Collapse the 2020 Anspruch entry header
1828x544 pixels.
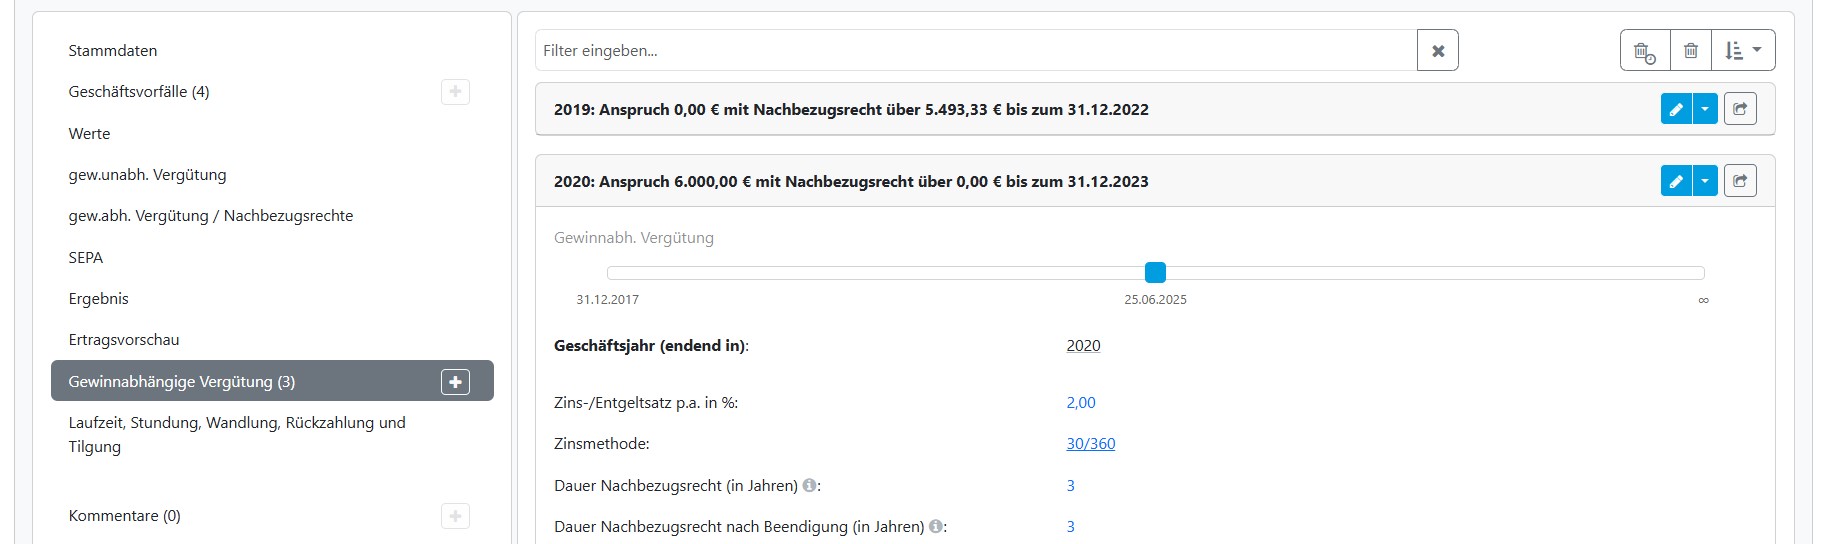850,182
